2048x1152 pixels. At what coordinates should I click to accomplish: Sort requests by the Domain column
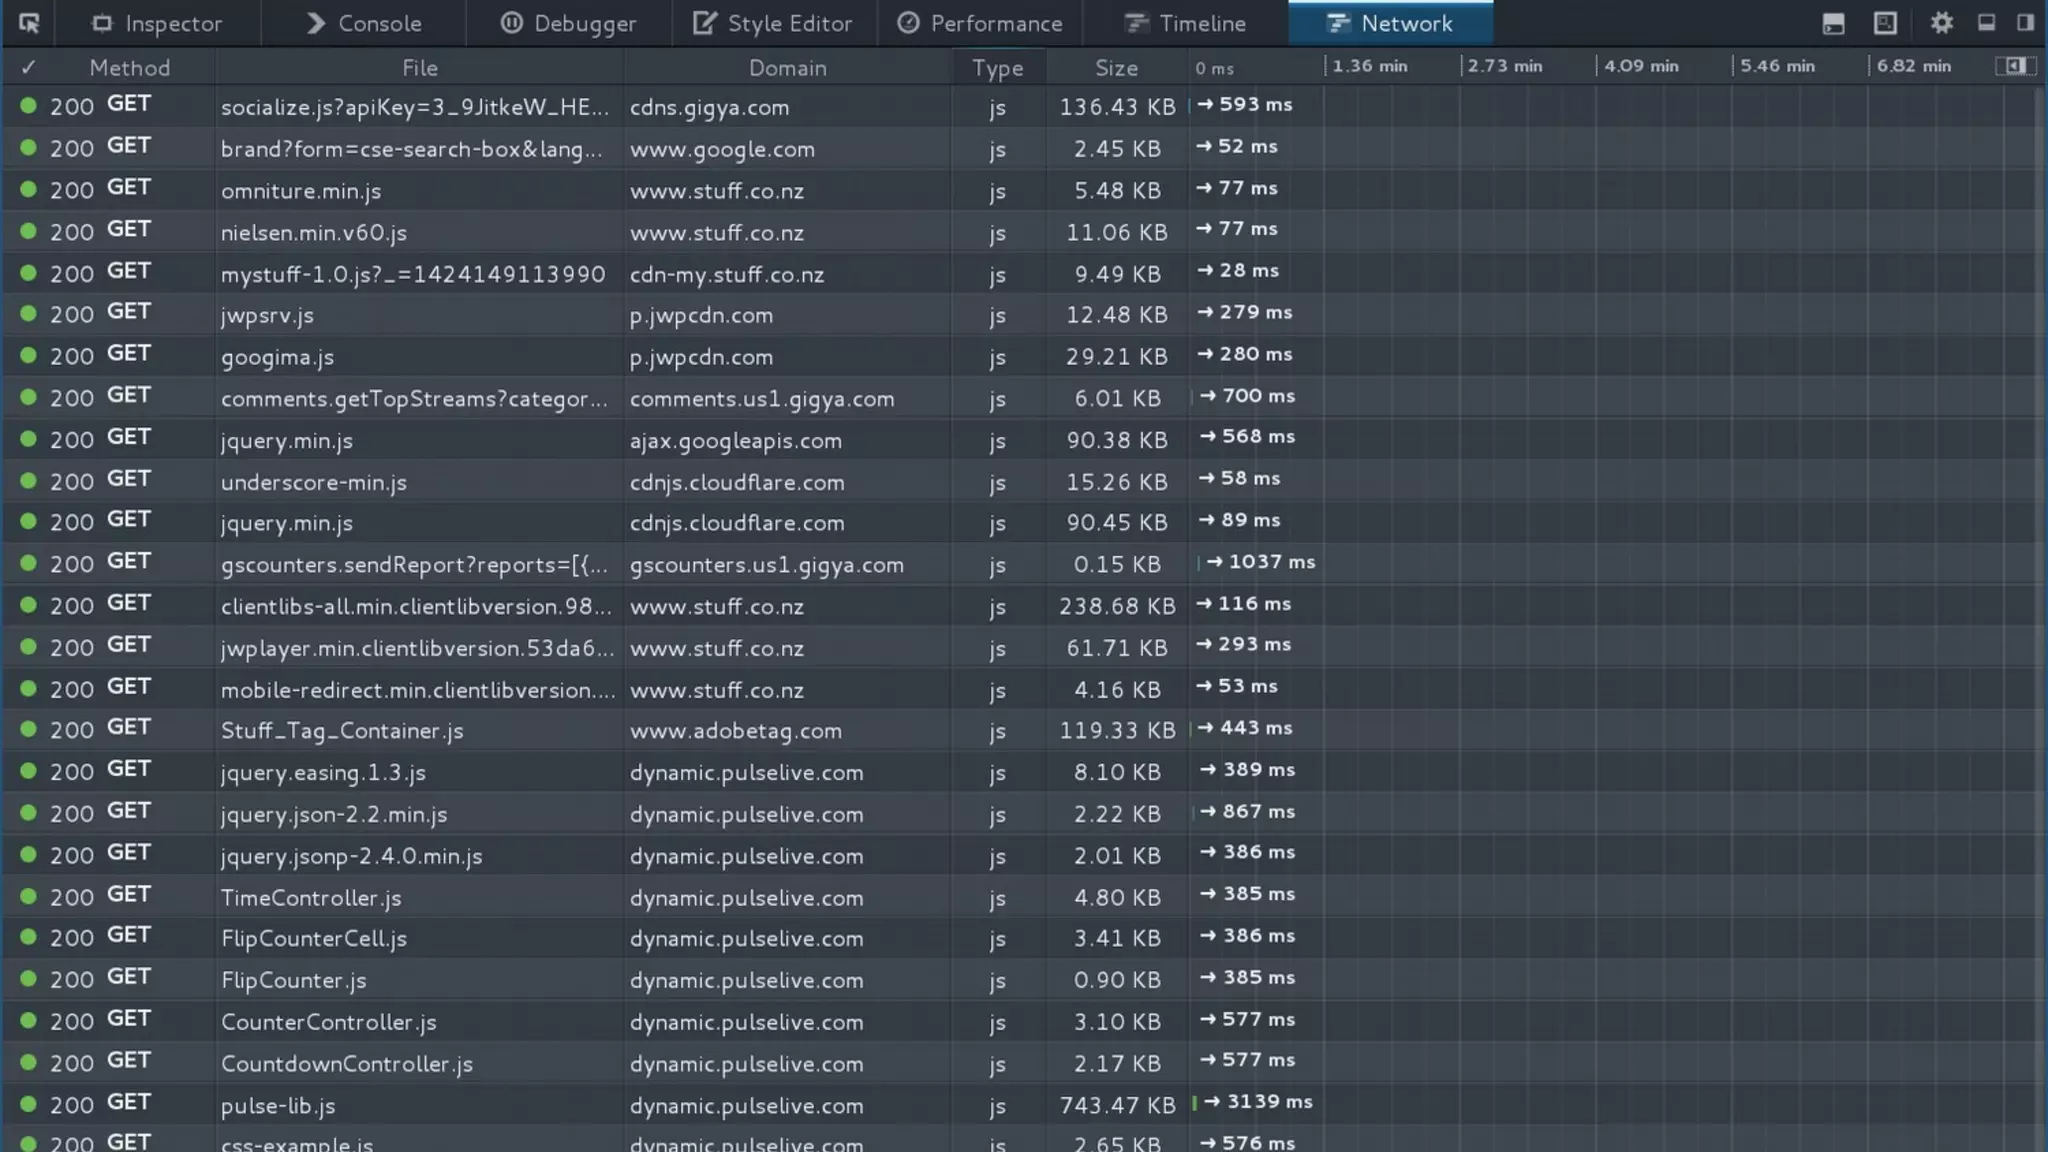tap(787, 67)
